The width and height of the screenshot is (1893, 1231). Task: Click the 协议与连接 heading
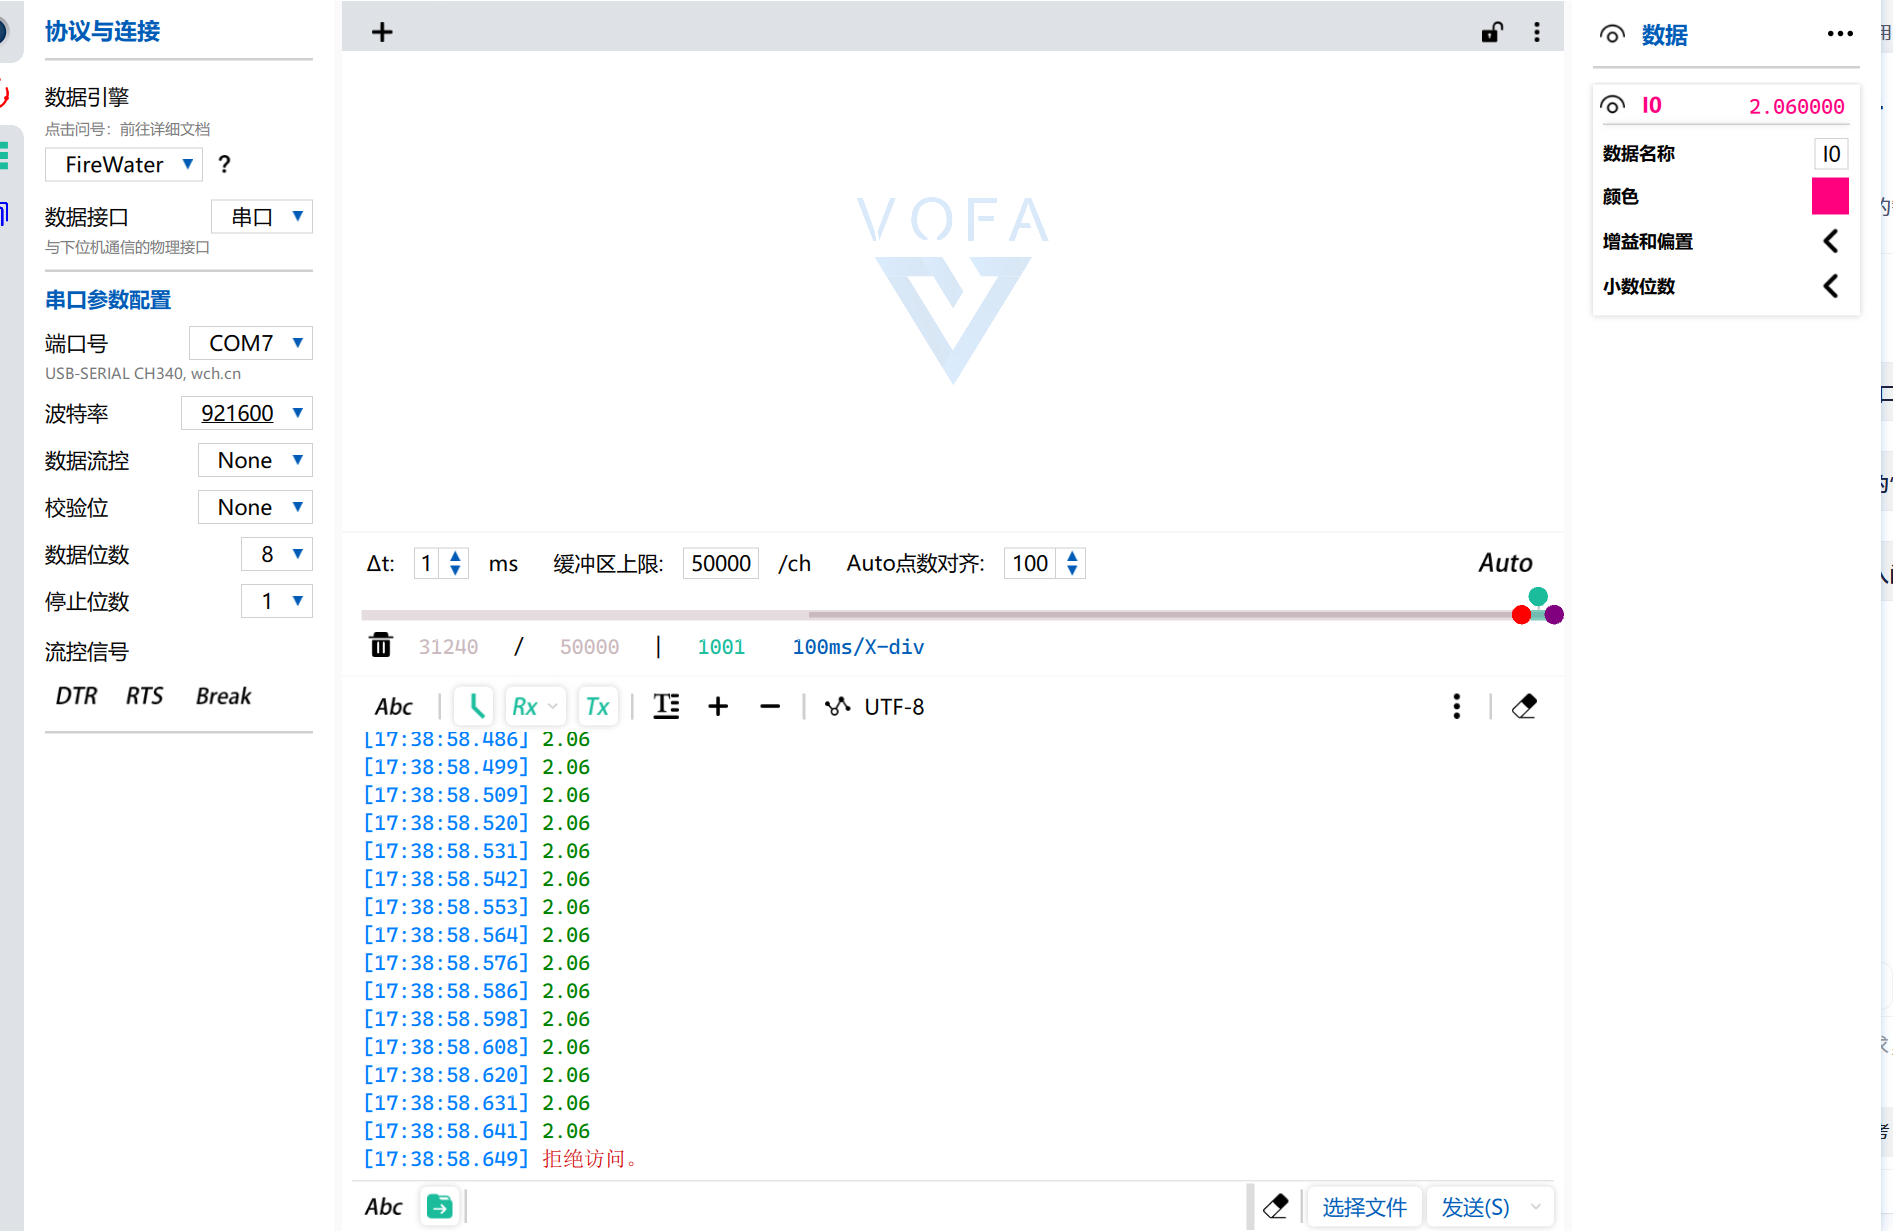[102, 32]
